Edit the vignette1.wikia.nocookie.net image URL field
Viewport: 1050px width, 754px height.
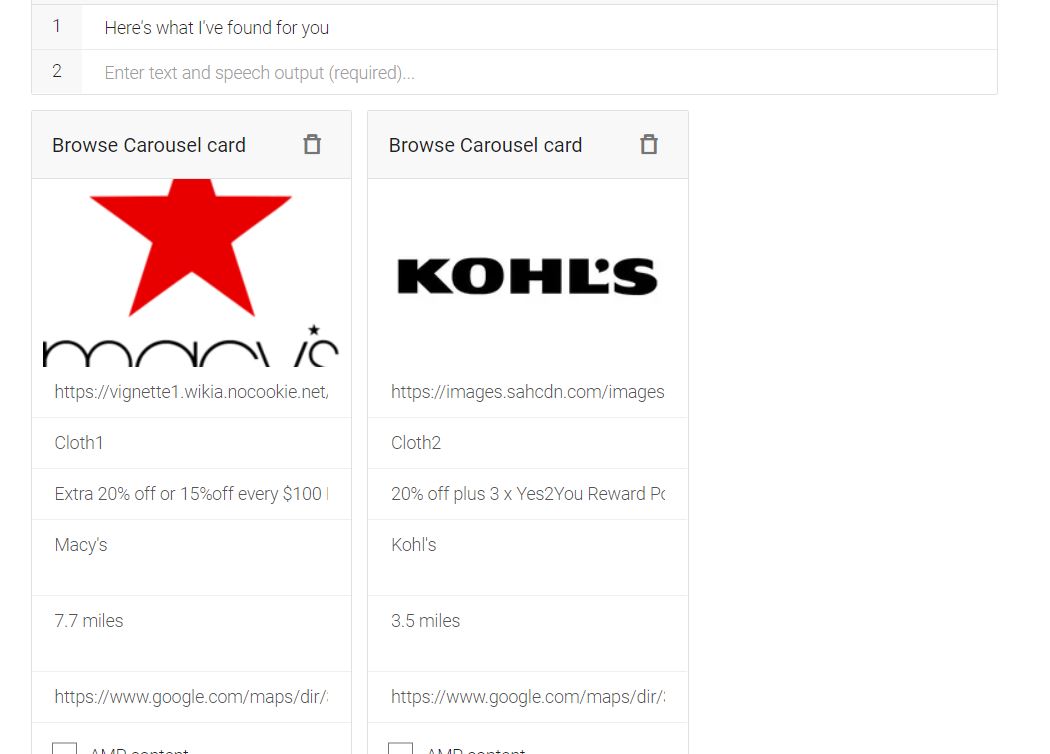coord(192,392)
